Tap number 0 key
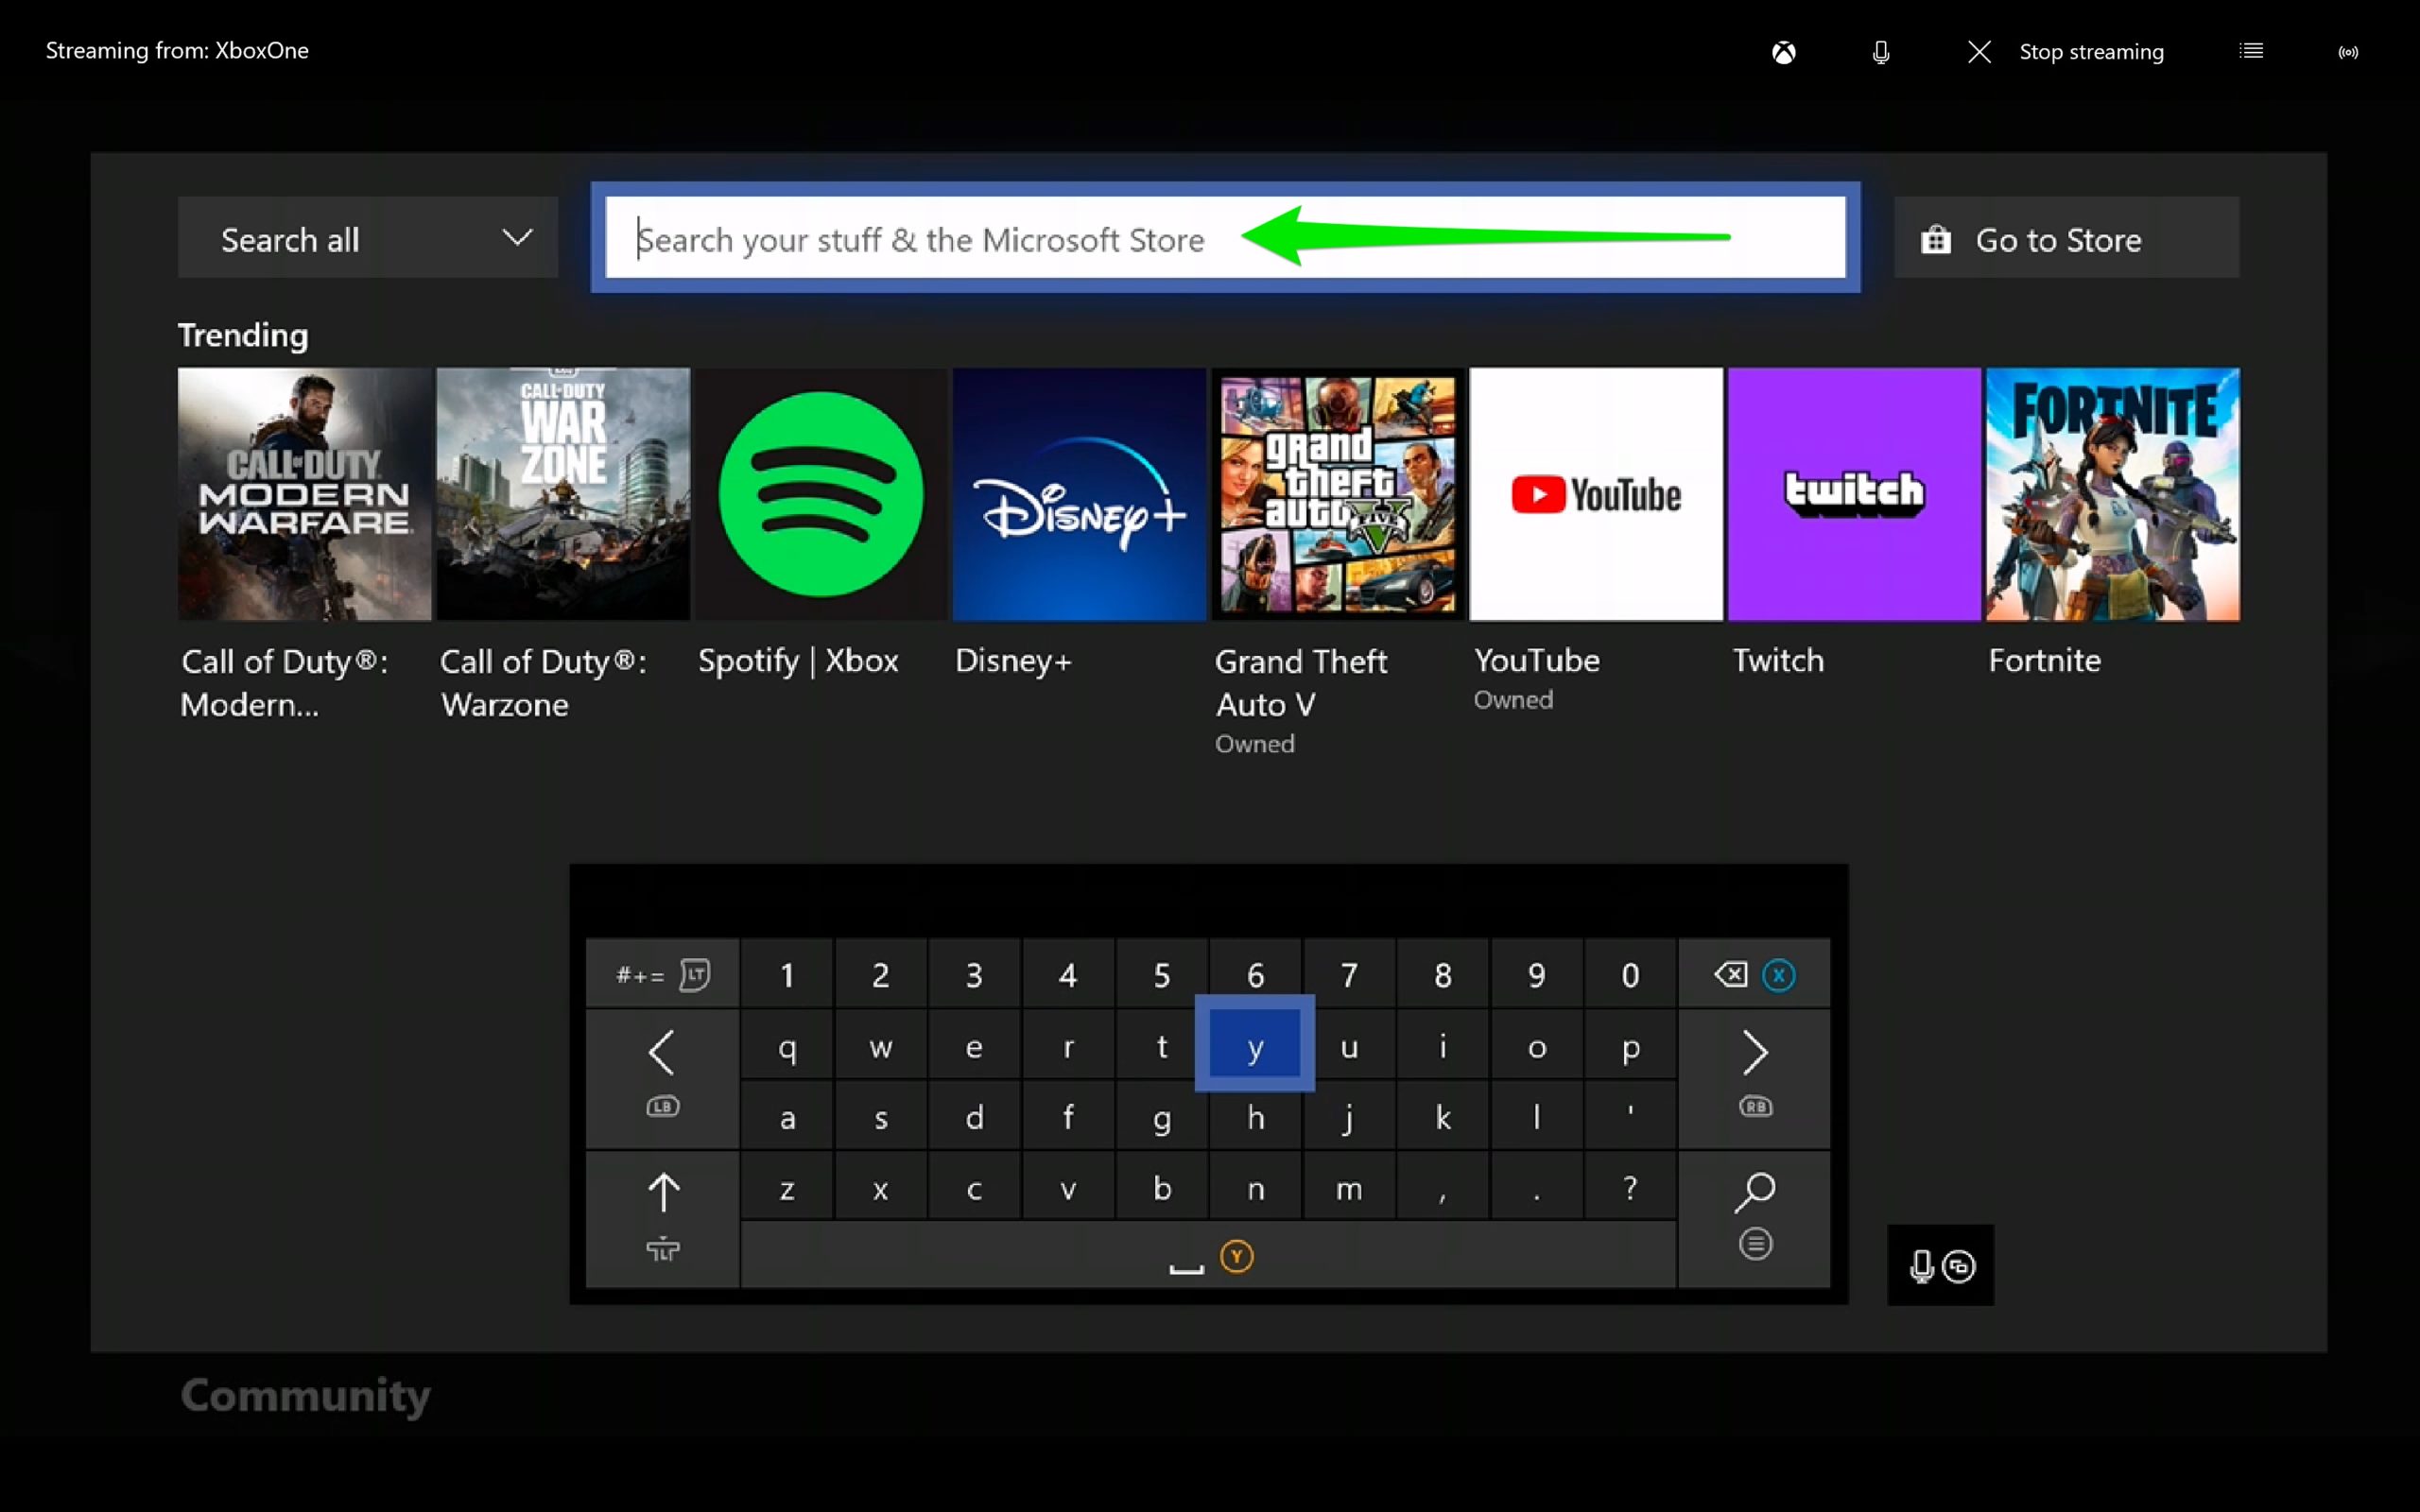2420x1512 pixels. [x=1629, y=974]
